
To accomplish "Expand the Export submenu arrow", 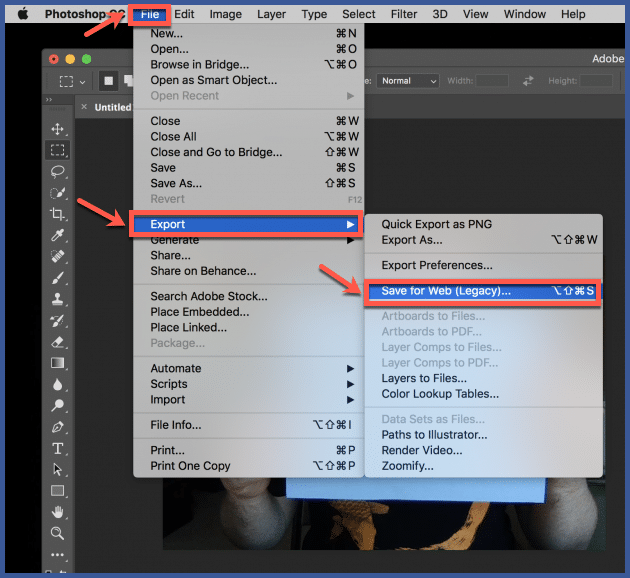I will click(350, 224).
